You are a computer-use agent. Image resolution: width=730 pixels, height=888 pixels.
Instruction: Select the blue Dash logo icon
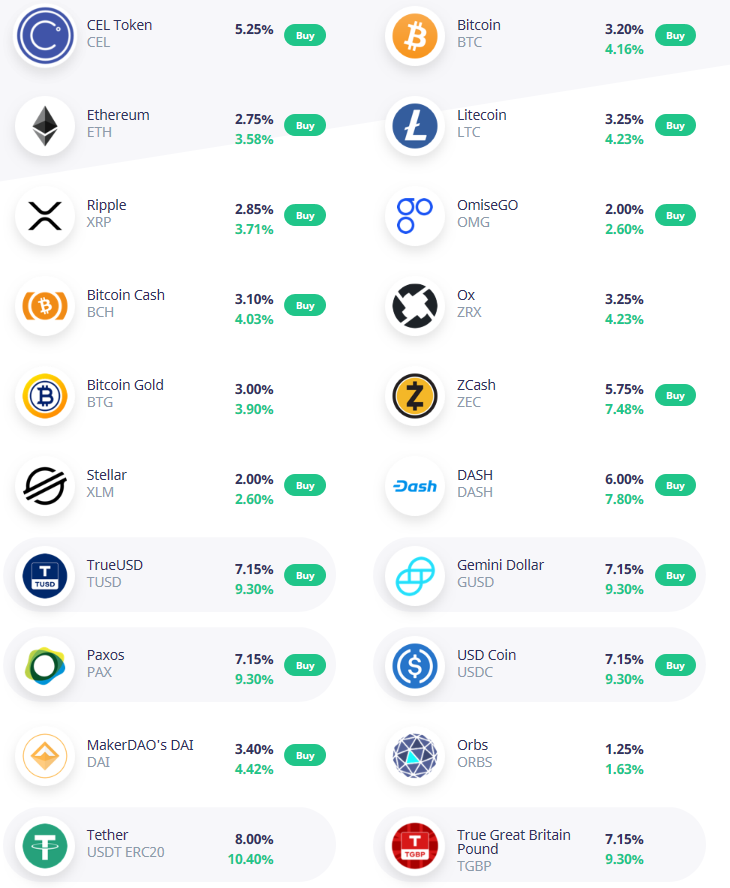point(415,486)
